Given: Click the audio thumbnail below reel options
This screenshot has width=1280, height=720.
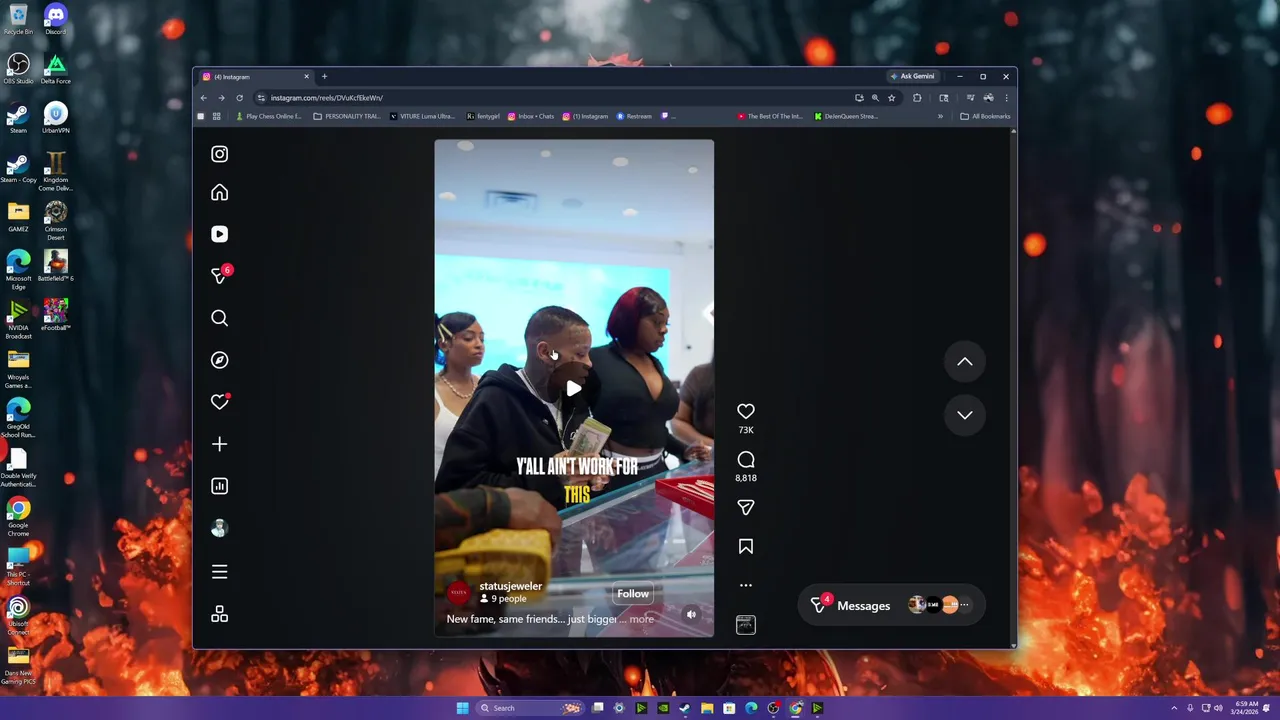Looking at the screenshot, I should coord(746,625).
